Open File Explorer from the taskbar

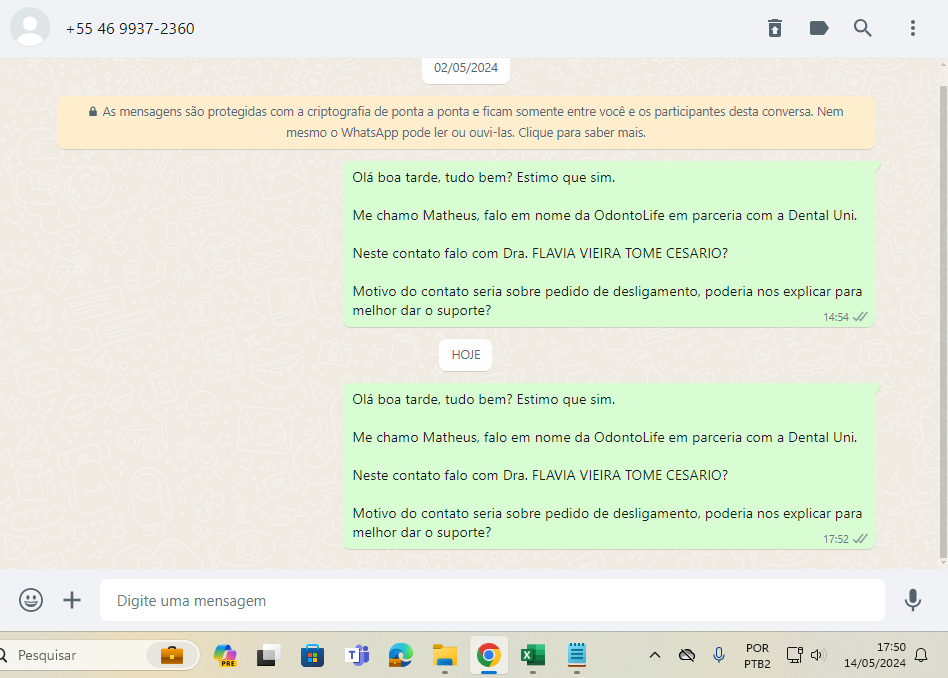click(444, 656)
